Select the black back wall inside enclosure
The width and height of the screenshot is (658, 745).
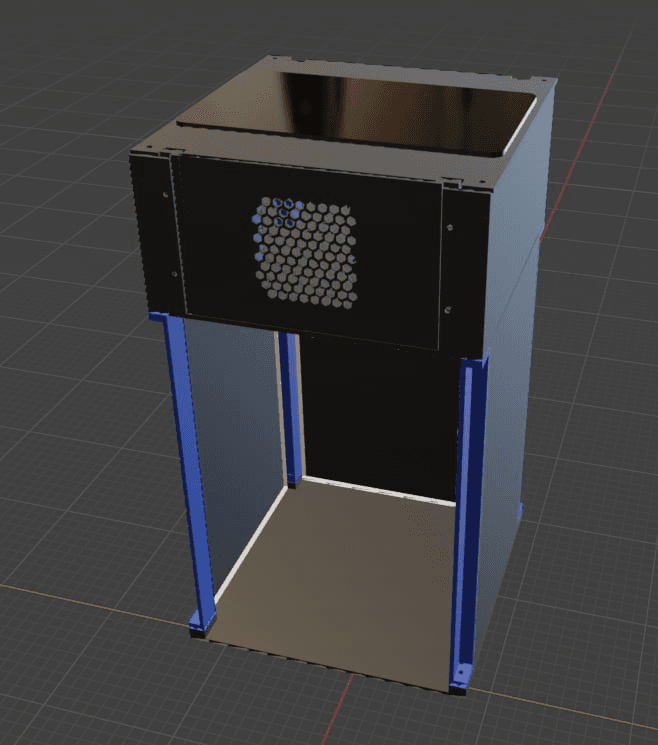[380, 418]
